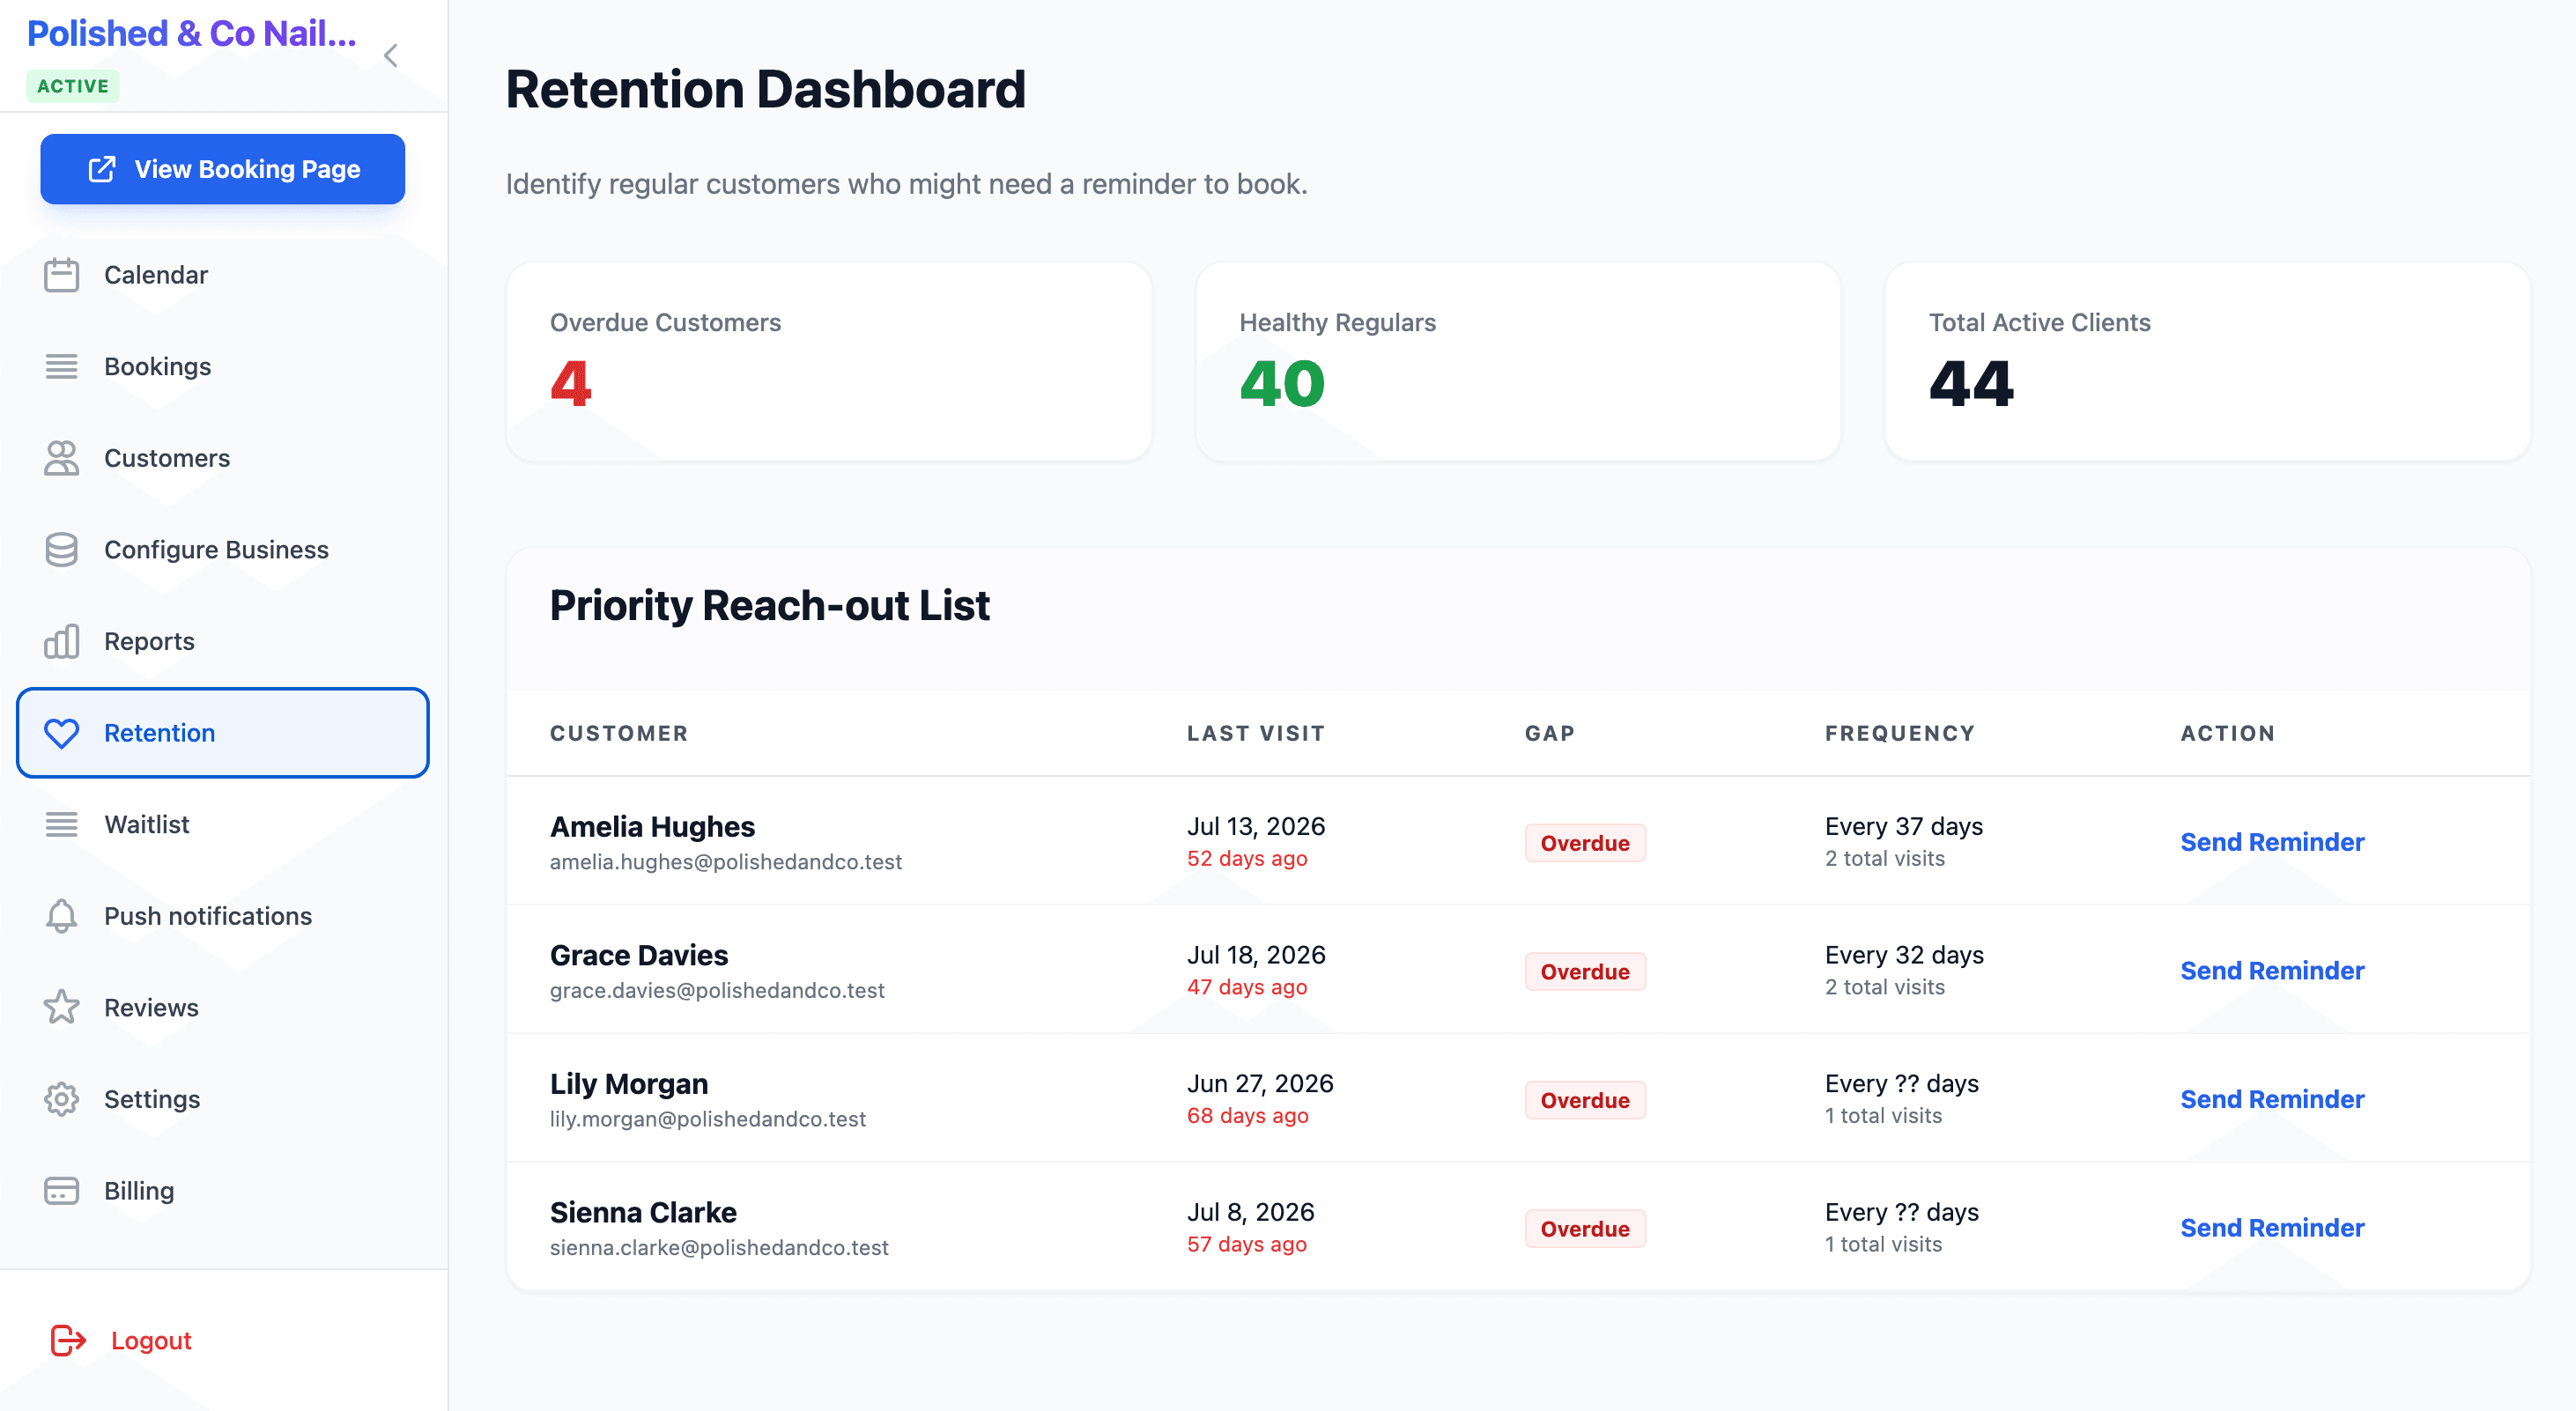The image size is (2576, 1411).
Task: Click the Reviews star icon
Action: [x=61, y=1008]
